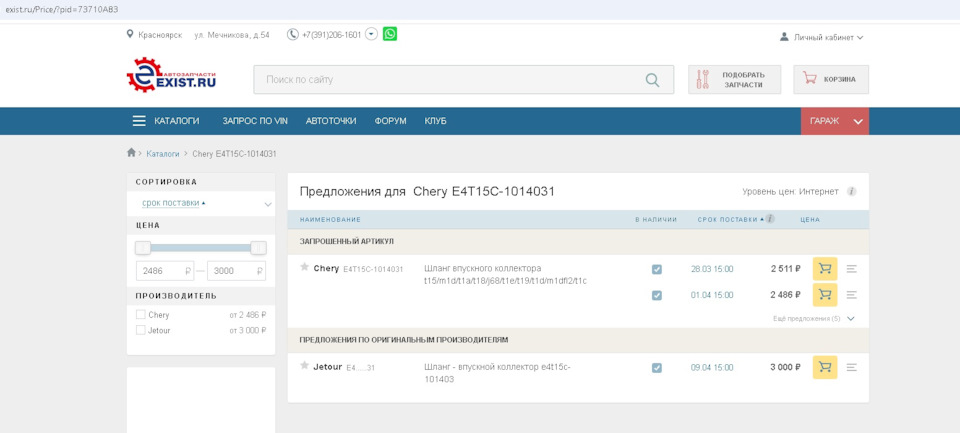This screenshot has width=960, height=433.
Task: Sort by Цена column header
Action: pyautogui.click(x=810, y=219)
